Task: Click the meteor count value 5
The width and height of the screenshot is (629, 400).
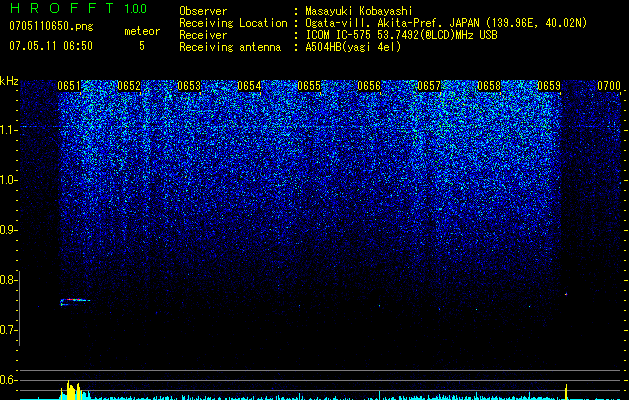Action: point(142,46)
